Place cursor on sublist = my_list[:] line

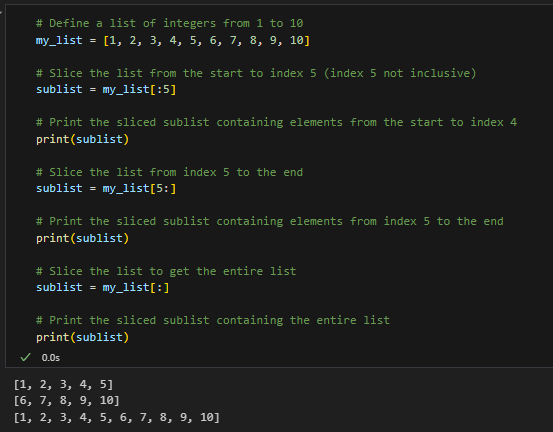tap(103, 287)
